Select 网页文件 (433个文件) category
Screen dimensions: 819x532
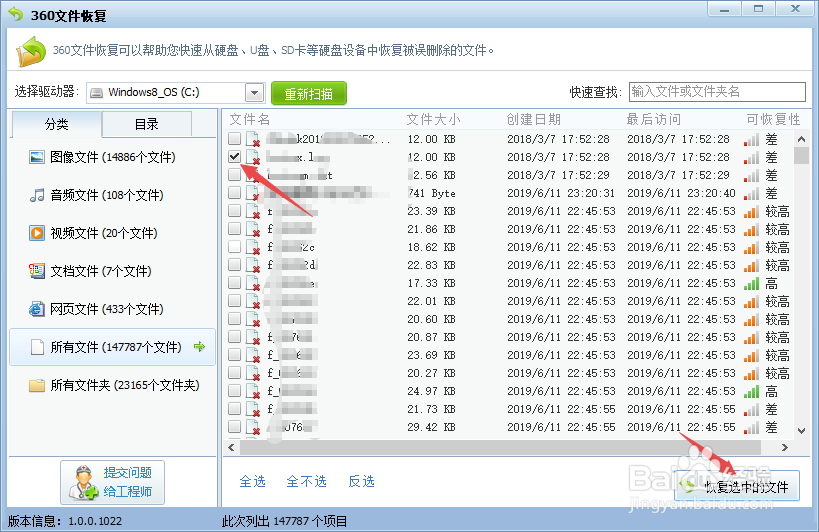[x=112, y=309]
